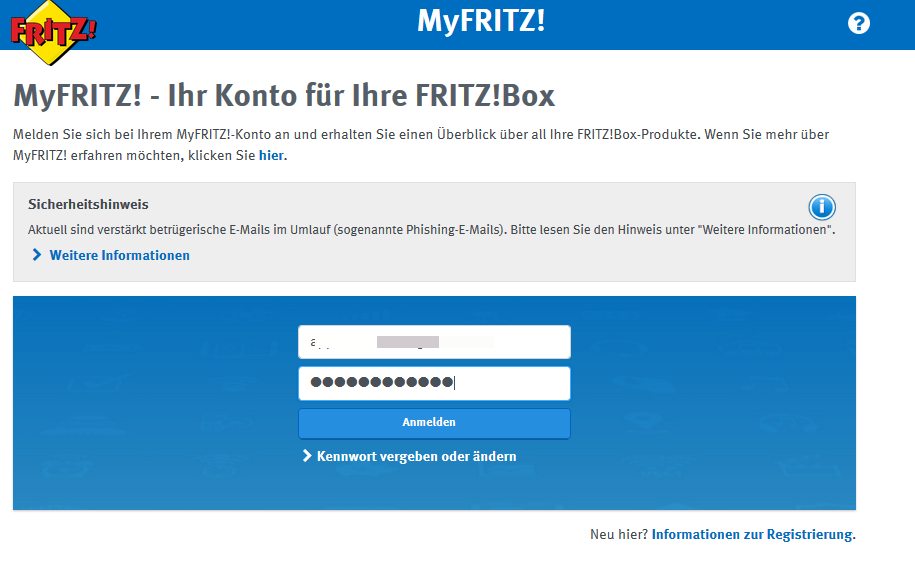915x569 pixels.
Task: Expand Weitere Informationen chevron
Action: pos(37,255)
